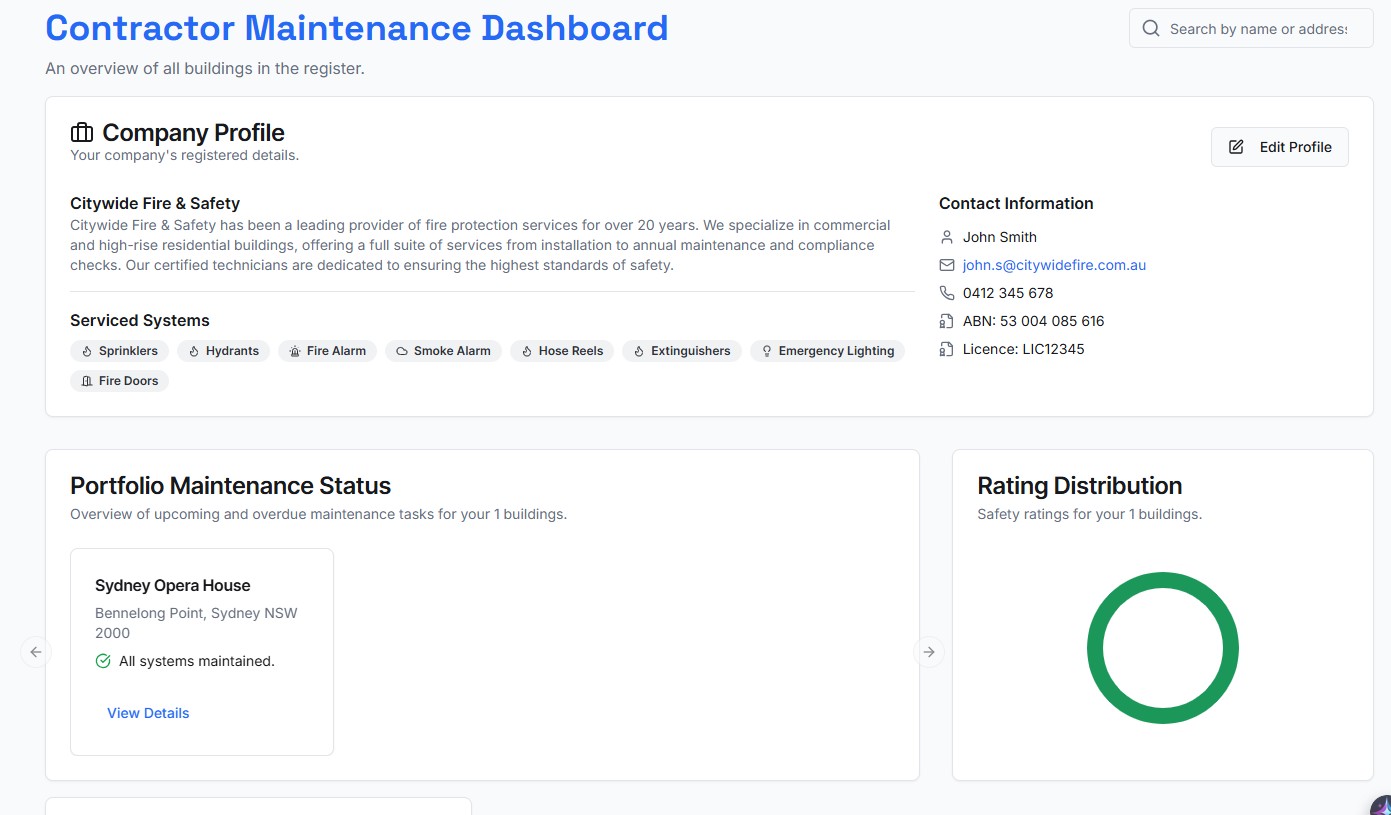Click the person icon next to John Smith
This screenshot has width=1391, height=815.
point(946,237)
